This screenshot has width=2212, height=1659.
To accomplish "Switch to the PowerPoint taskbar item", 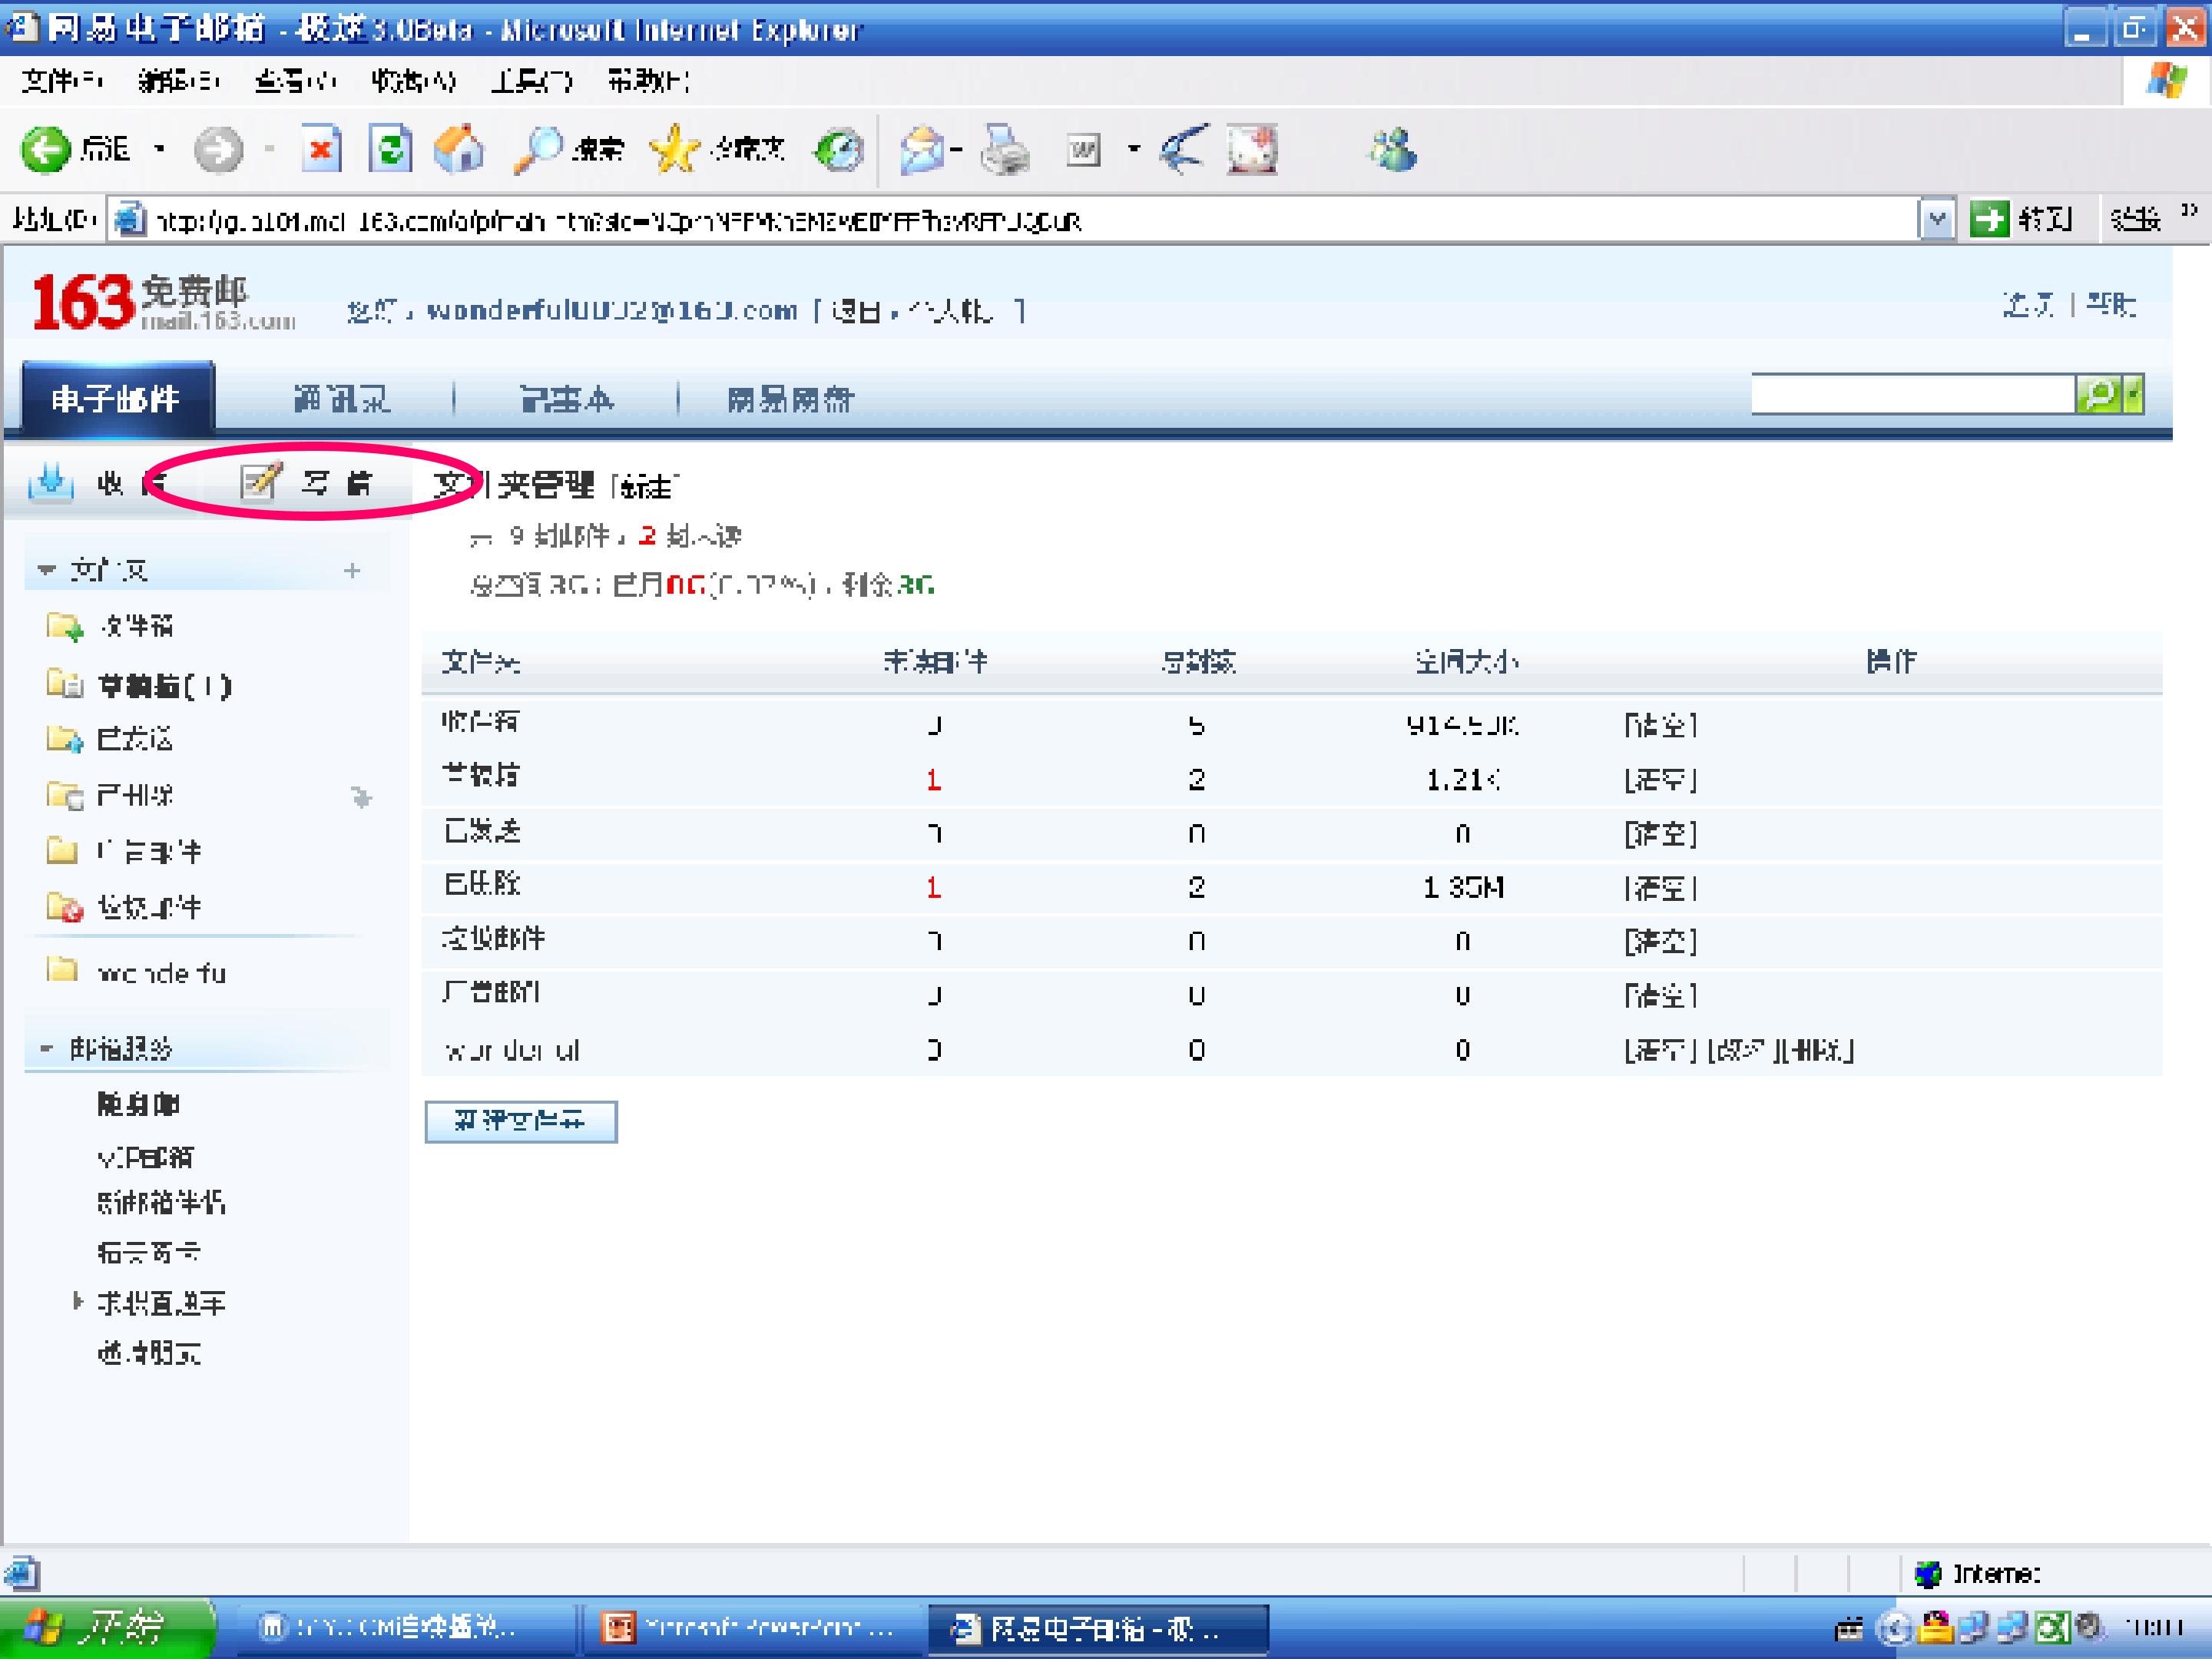I will [x=752, y=1630].
